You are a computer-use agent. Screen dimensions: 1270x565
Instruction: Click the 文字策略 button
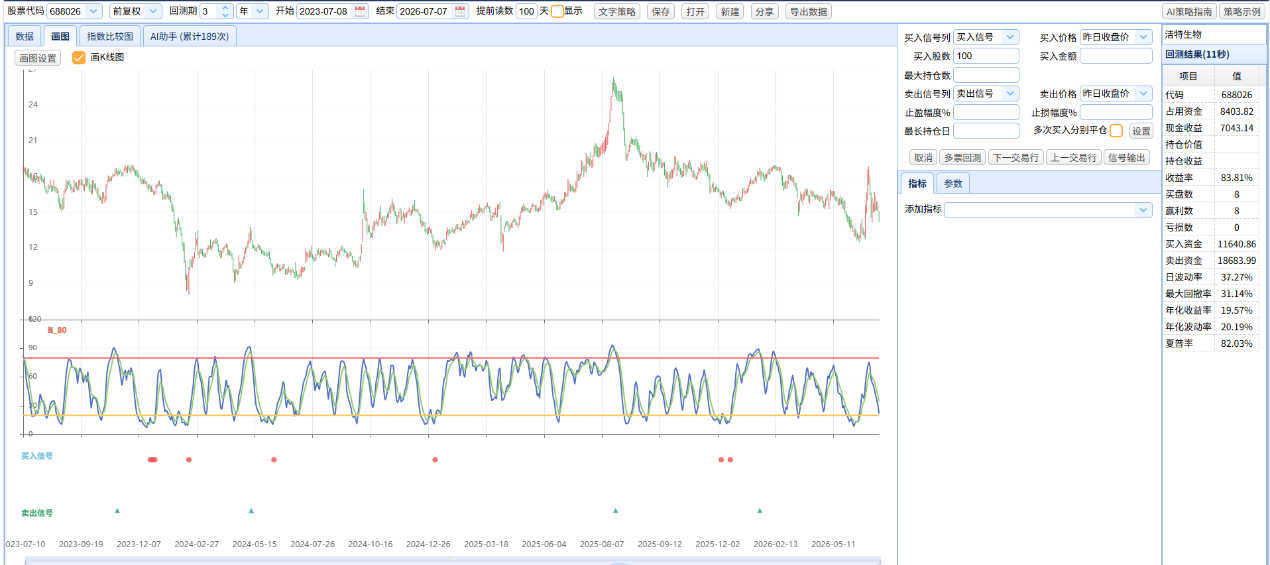(617, 11)
